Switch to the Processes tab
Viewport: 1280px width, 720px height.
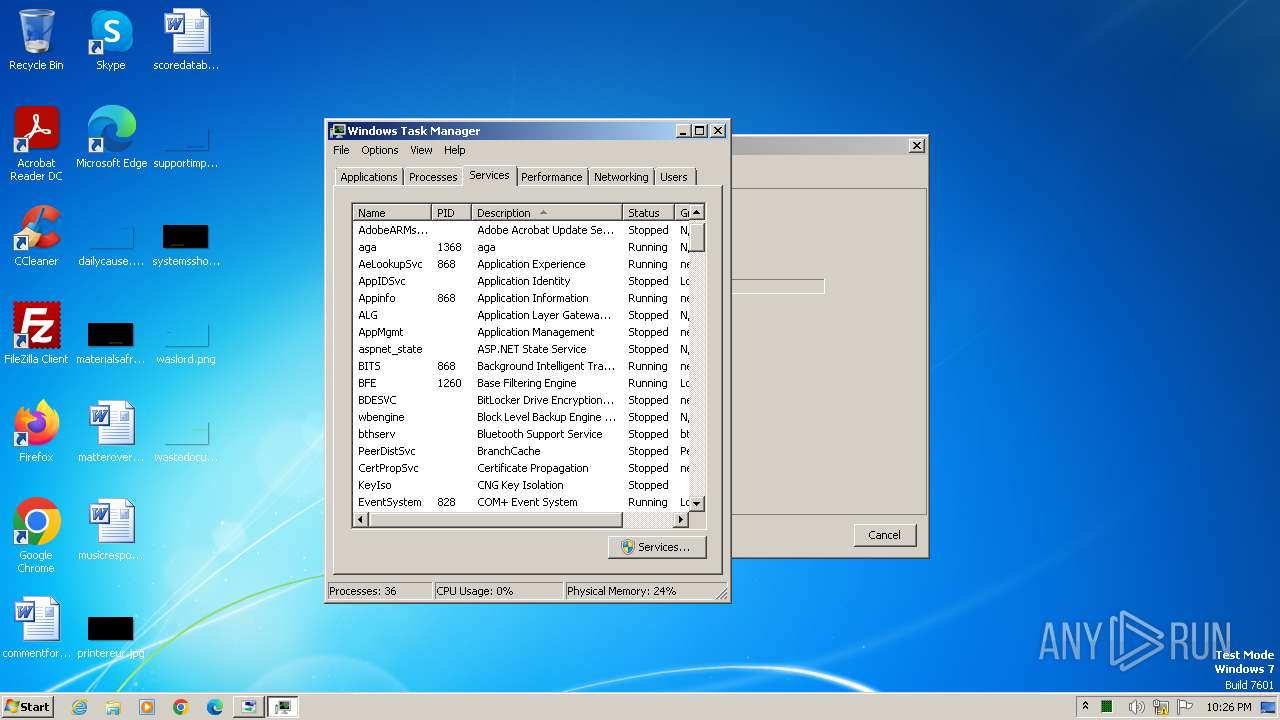pyautogui.click(x=433, y=177)
